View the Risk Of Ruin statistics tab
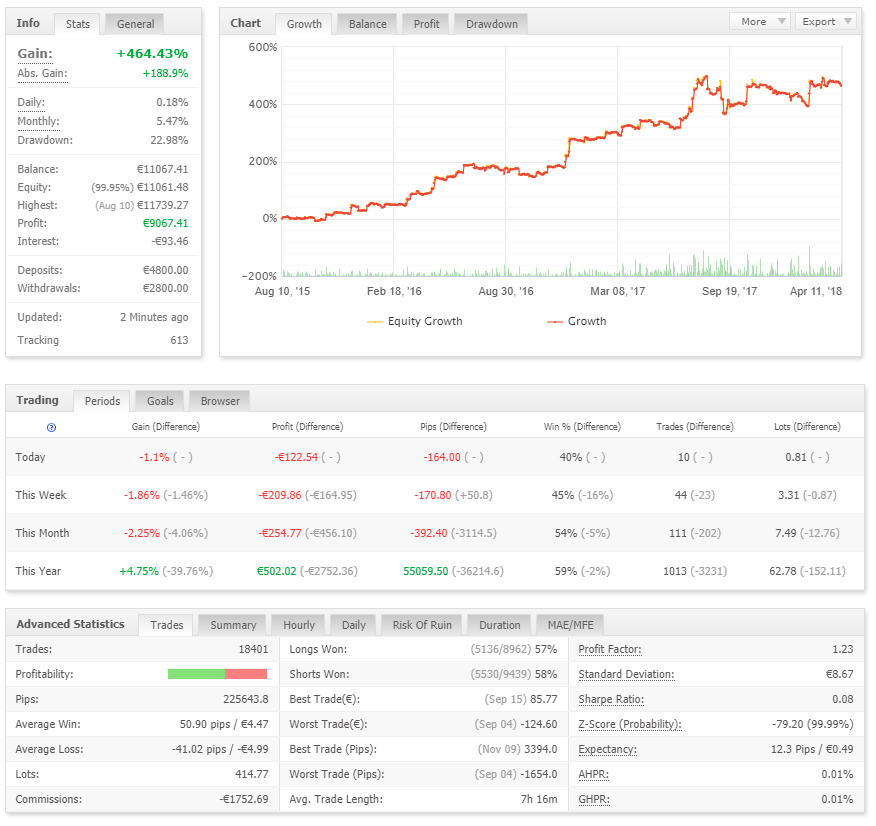Viewport: 876px width, 826px height. [x=422, y=625]
